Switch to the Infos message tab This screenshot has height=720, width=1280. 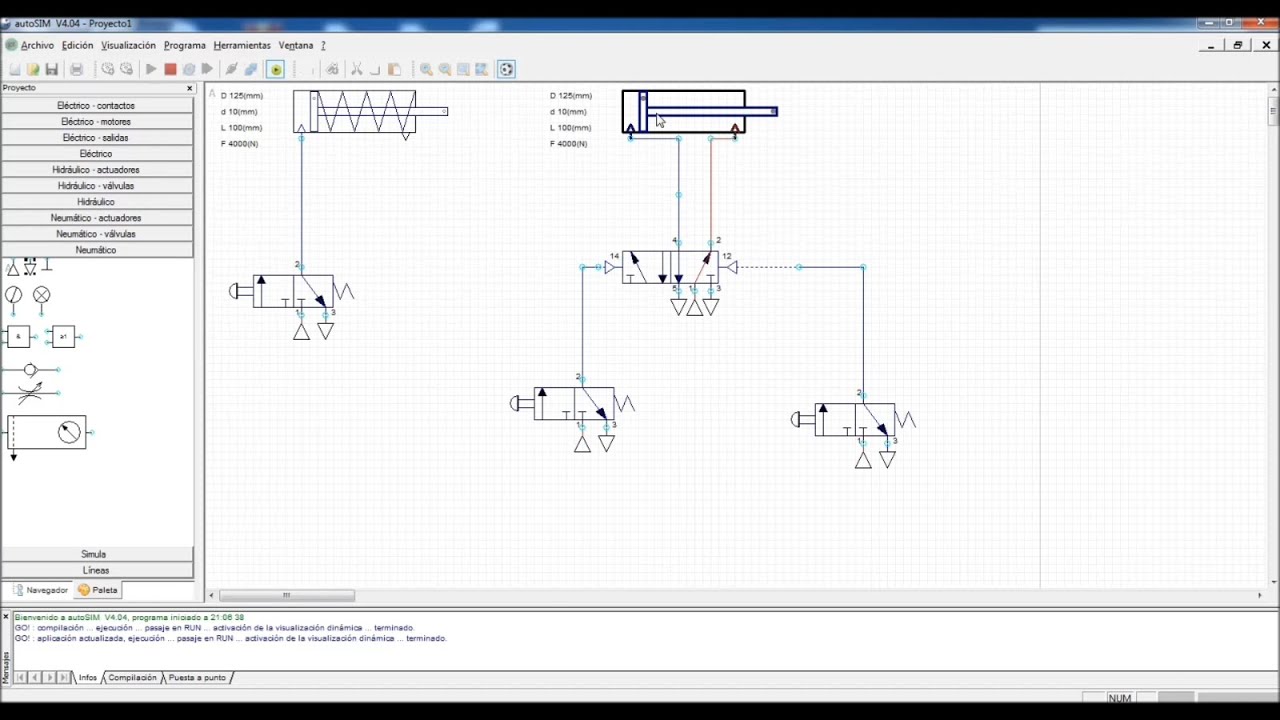click(88, 678)
